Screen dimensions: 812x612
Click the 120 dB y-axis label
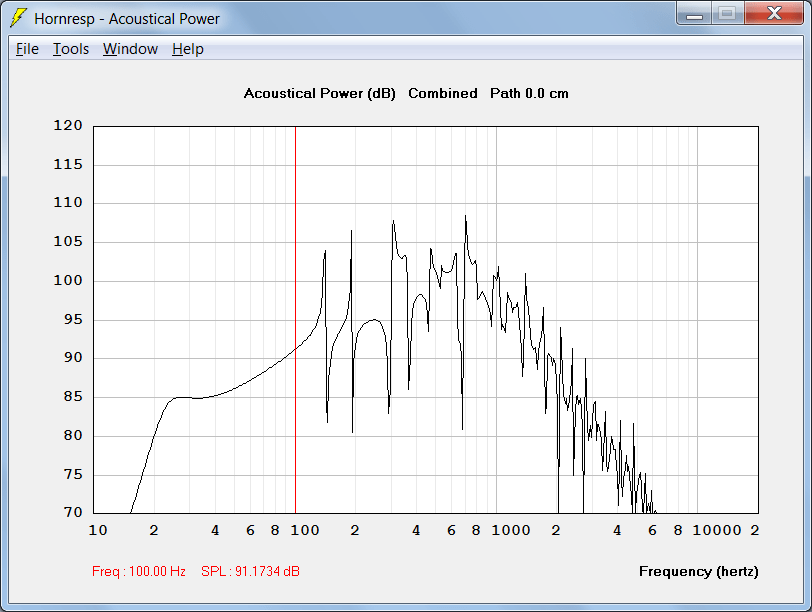point(68,125)
